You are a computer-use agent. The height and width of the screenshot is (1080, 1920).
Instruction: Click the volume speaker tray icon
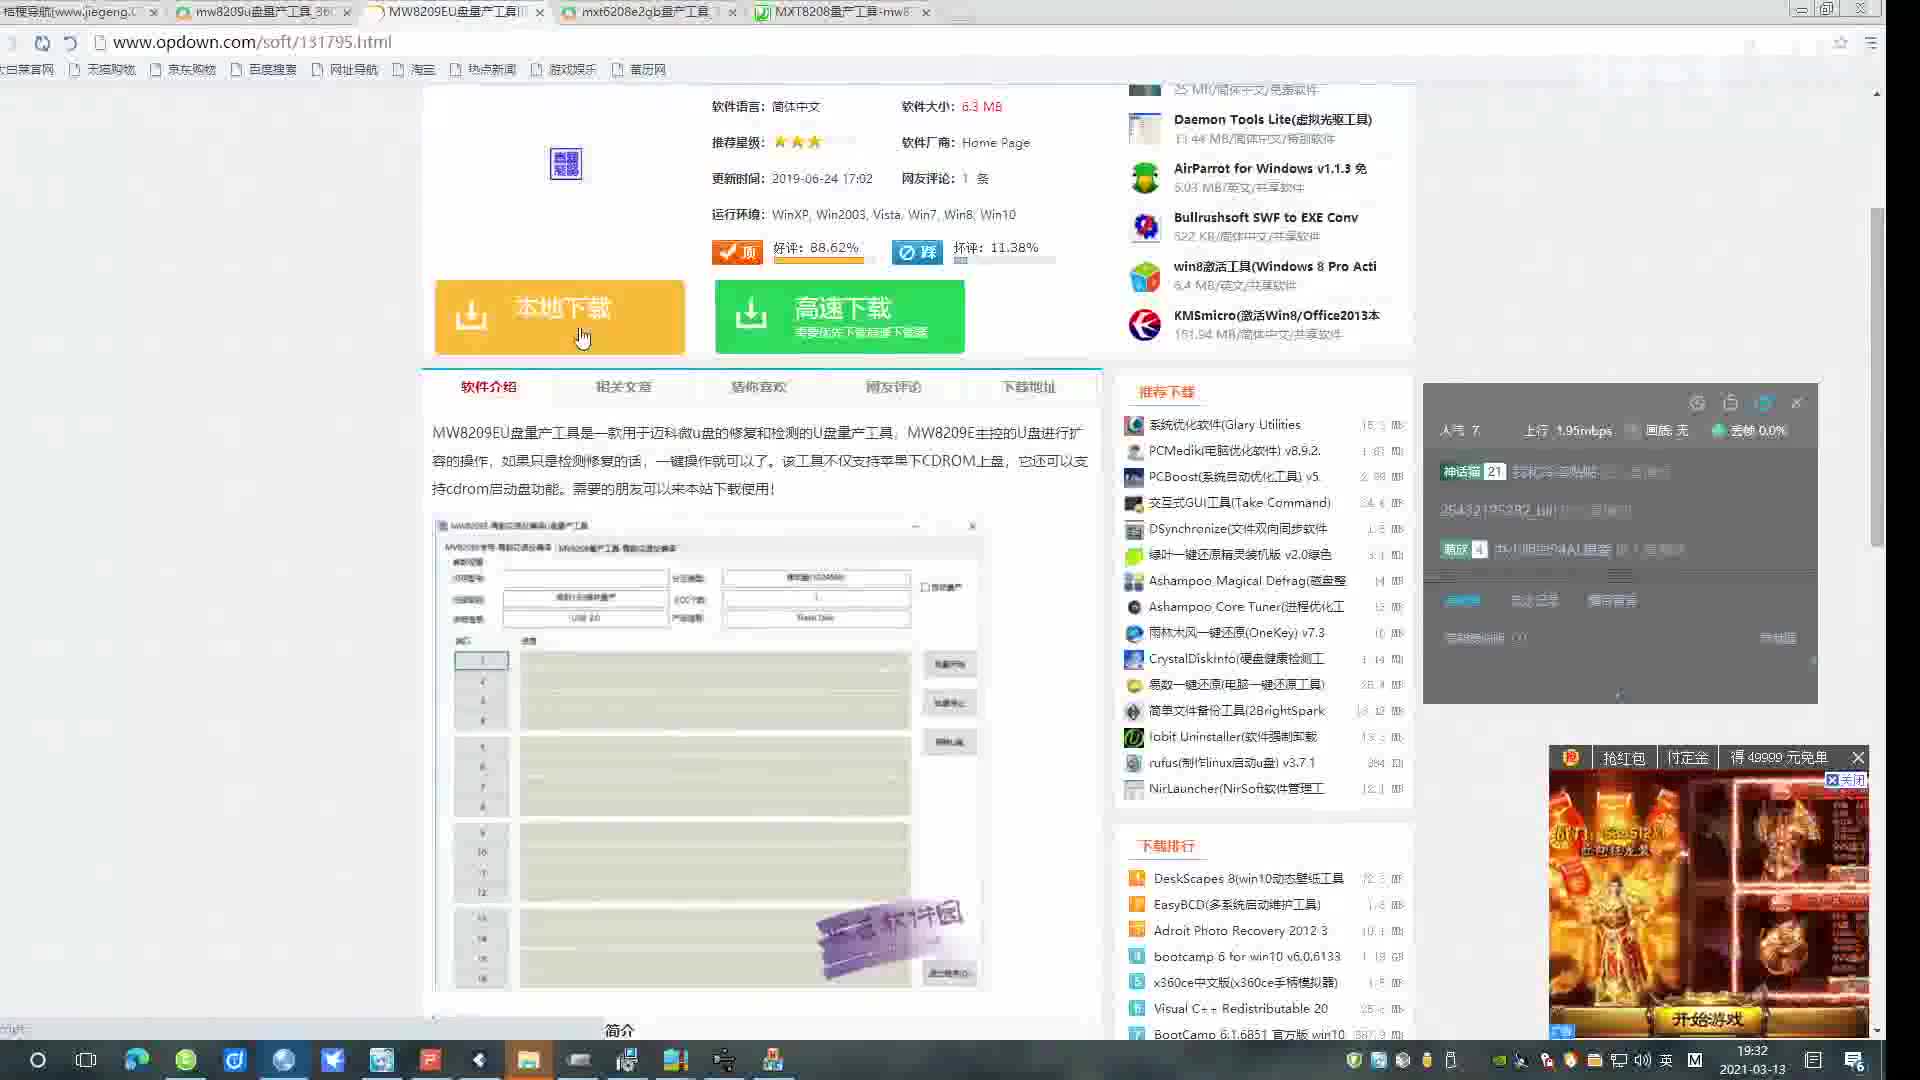point(1642,1060)
